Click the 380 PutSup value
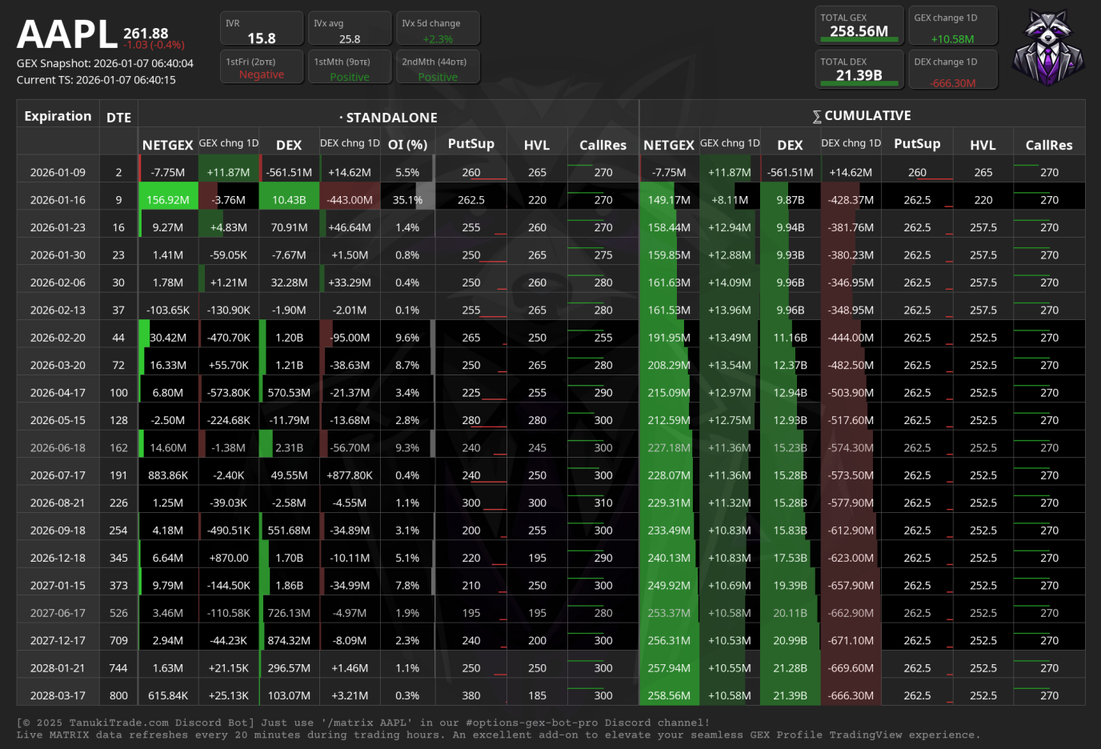Viewport: 1101px width, 749px height. (471, 695)
